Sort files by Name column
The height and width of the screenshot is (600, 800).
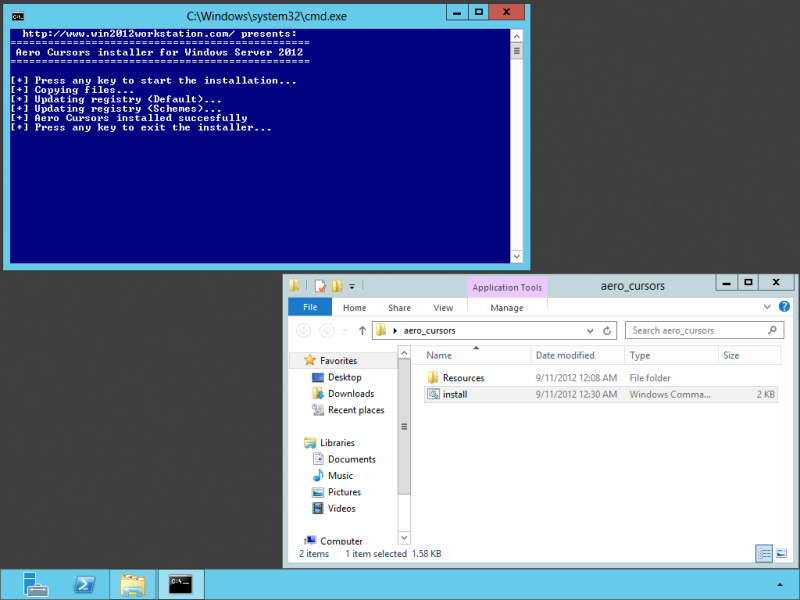click(472, 356)
